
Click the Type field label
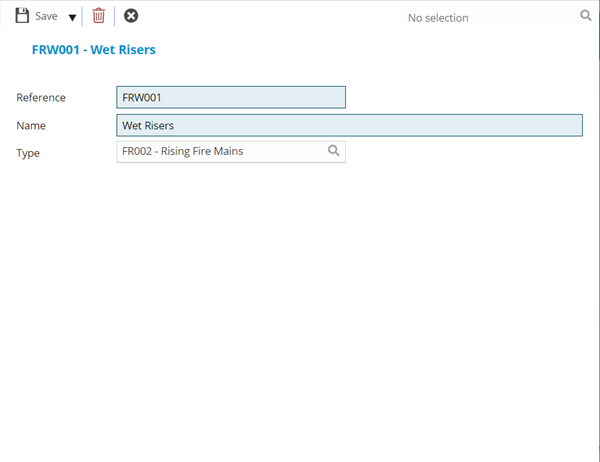click(x=28, y=153)
